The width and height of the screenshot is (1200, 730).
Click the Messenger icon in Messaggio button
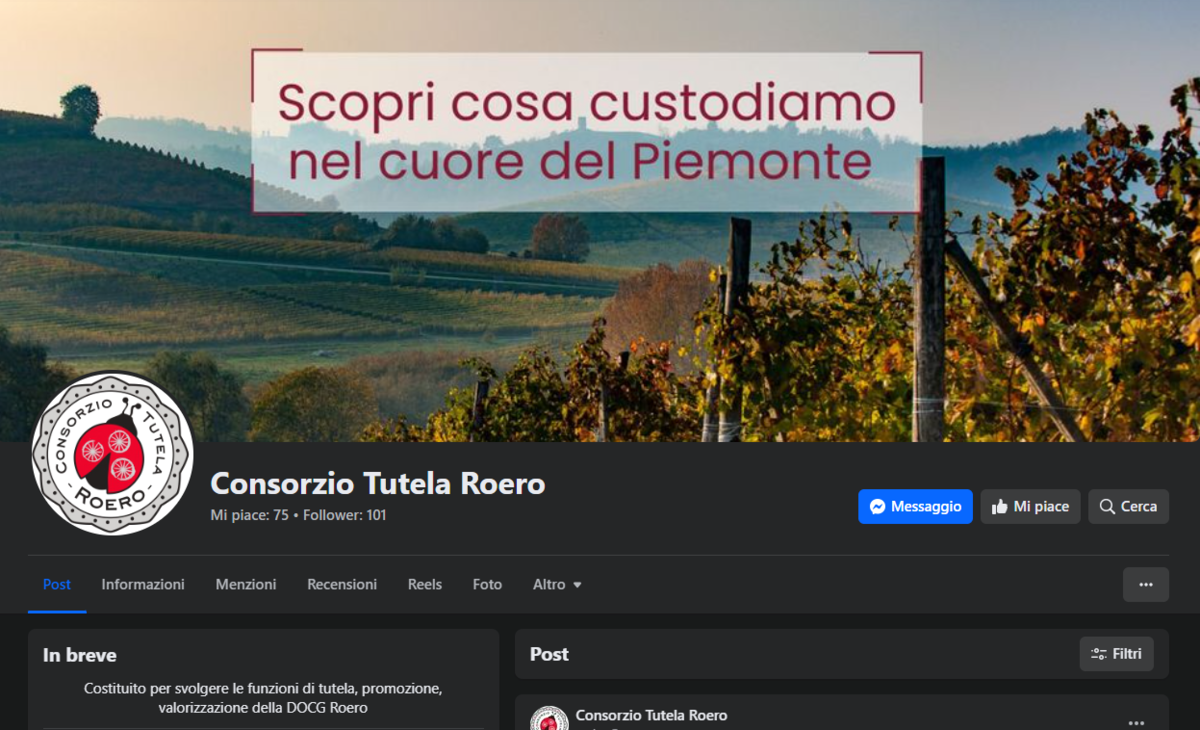(877, 507)
